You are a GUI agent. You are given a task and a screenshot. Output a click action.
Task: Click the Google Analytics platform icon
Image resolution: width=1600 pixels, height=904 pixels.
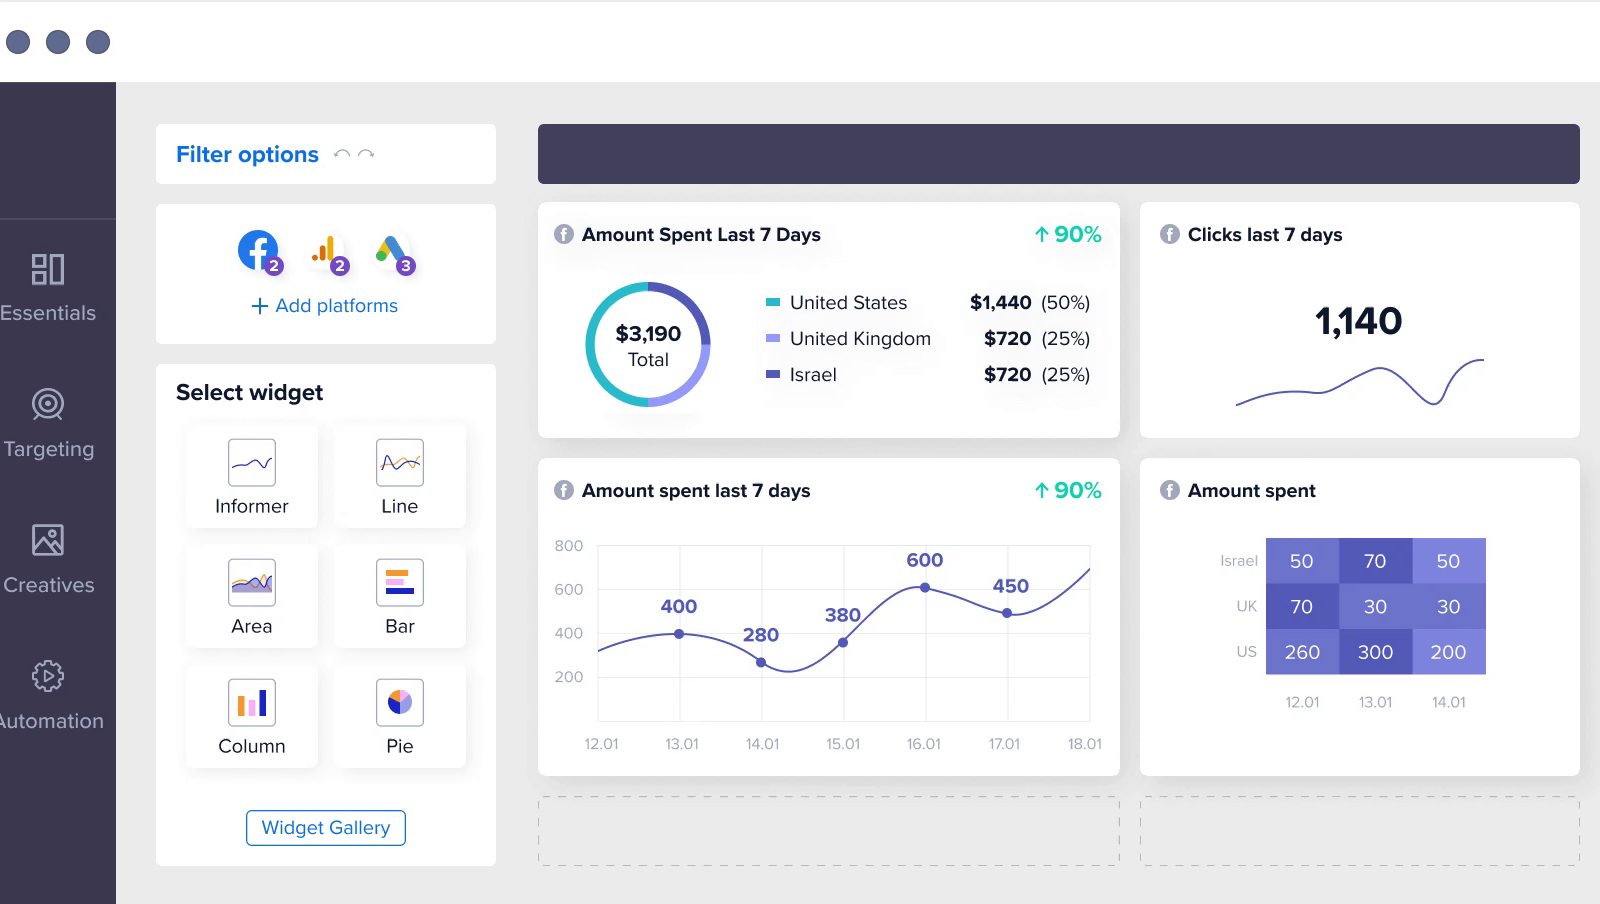click(325, 251)
